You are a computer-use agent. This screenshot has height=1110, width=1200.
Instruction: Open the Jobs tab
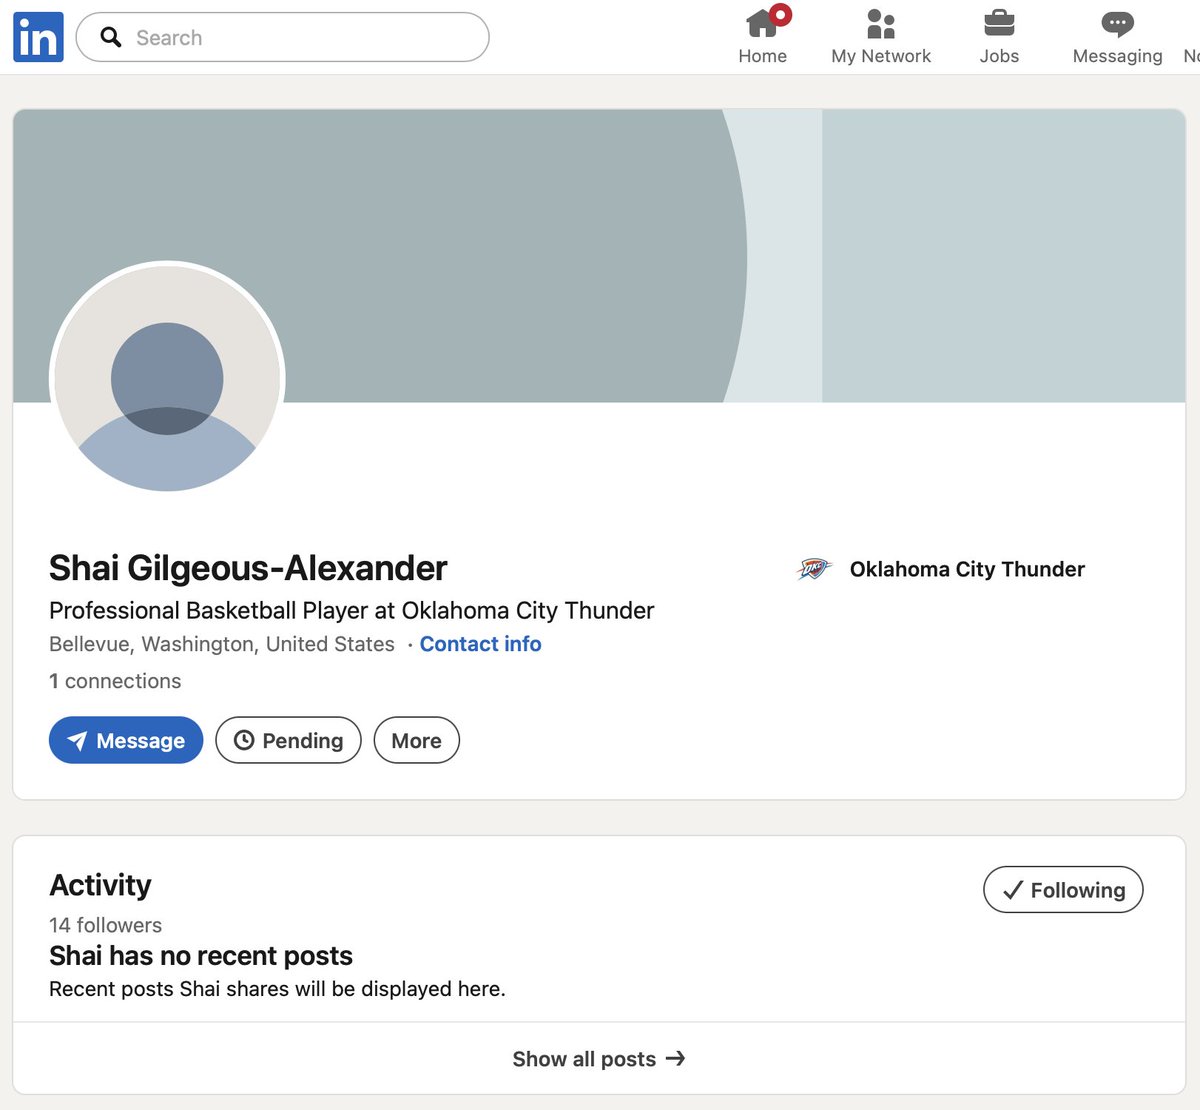pyautogui.click(x=999, y=37)
